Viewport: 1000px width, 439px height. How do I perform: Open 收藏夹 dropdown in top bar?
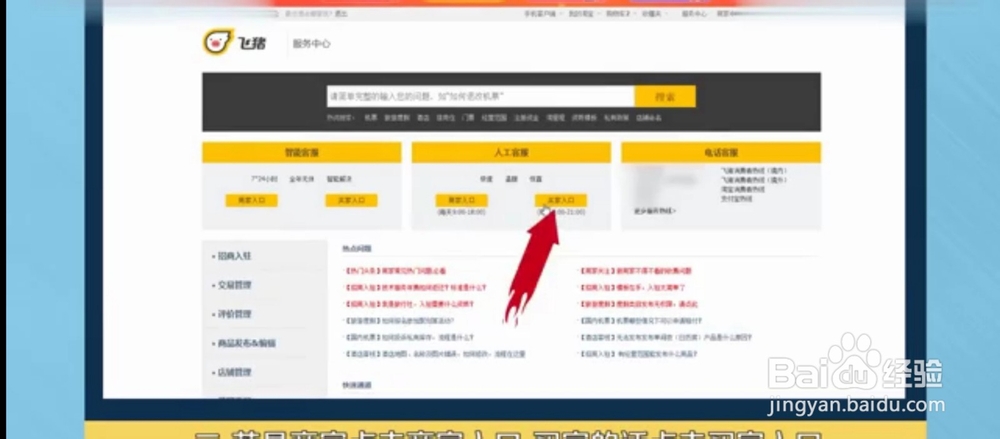(x=653, y=13)
